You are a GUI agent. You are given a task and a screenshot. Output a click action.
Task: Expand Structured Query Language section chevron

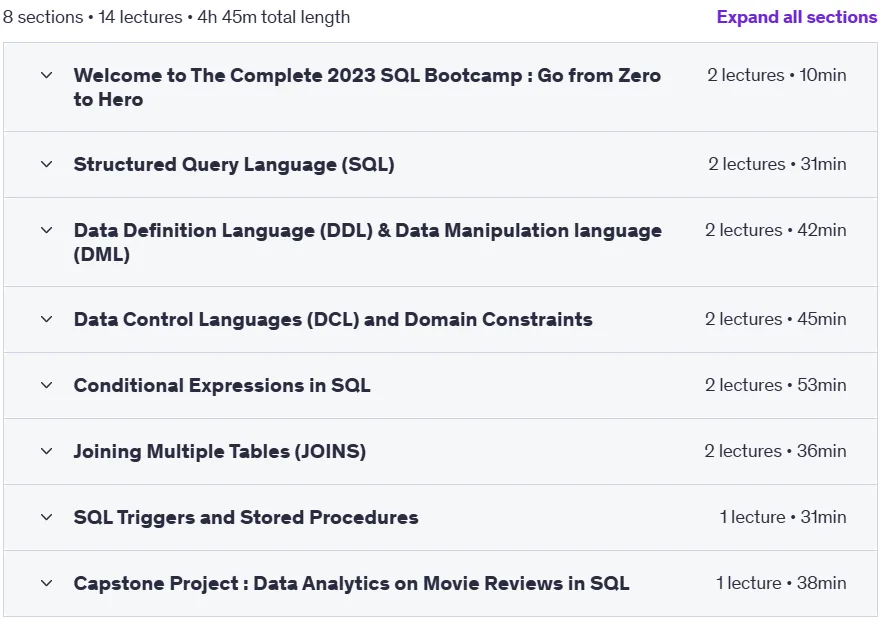pyautogui.click(x=47, y=164)
